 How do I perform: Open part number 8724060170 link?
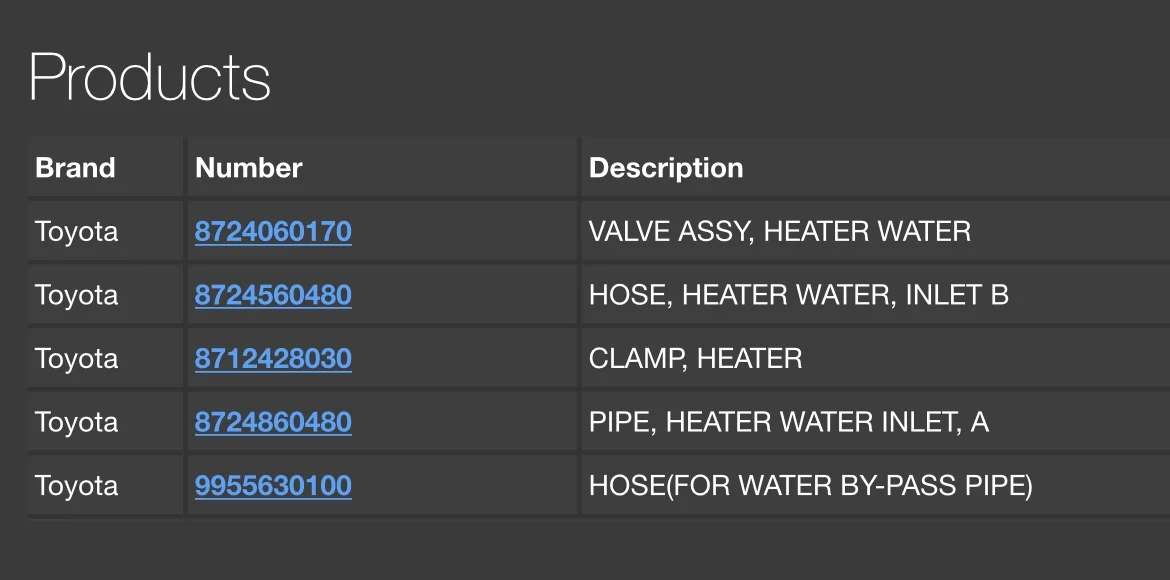click(x=273, y=231)
